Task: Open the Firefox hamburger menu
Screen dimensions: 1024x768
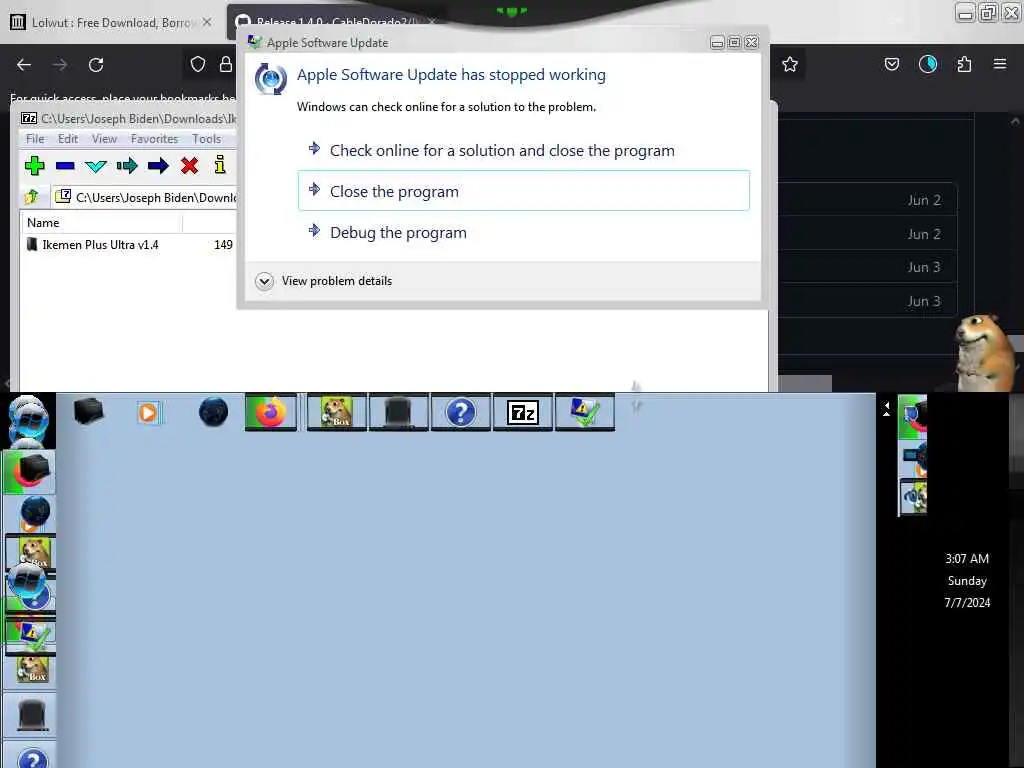Action: point(1000,64)
